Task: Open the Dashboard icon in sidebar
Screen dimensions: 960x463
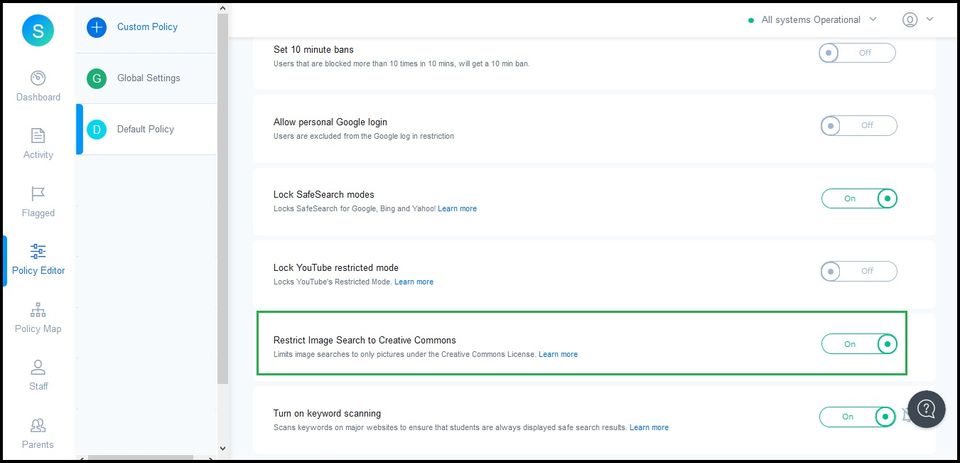Action: coord(38,78)
